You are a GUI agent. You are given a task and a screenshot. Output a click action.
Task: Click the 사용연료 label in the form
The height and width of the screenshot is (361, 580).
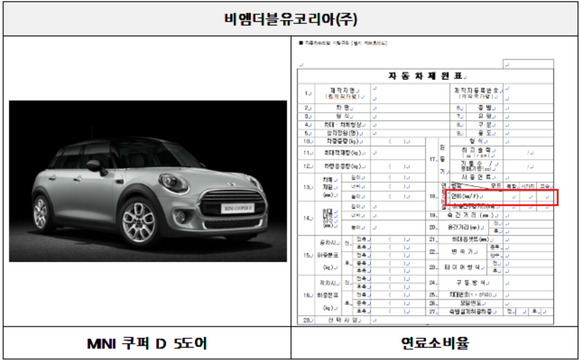click(476, 177)
